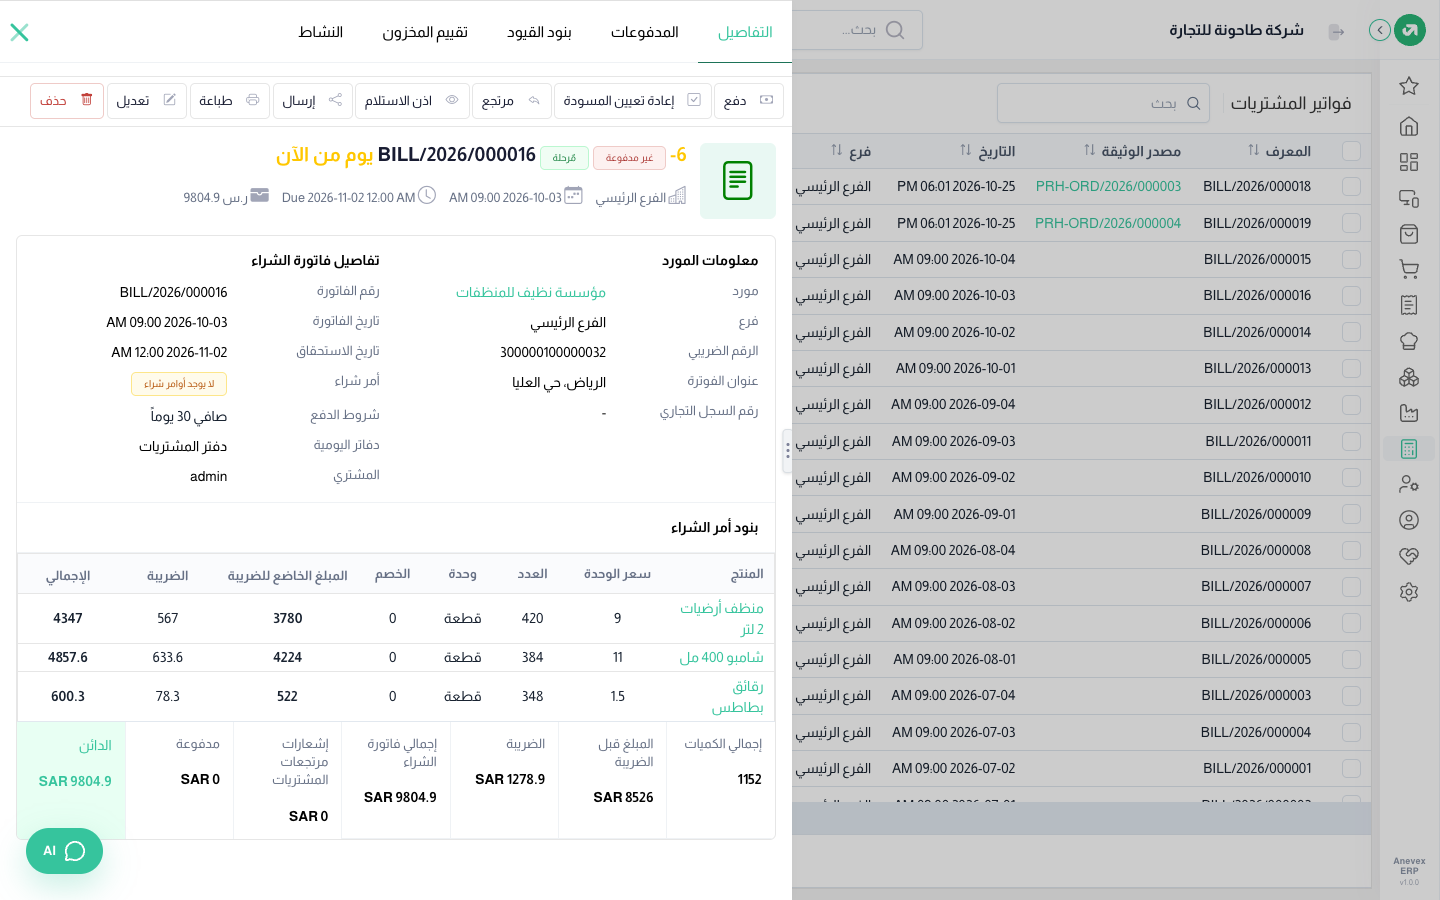Click the طباعة print button
The height and width of the screenshot is (900, 1440).
pos(229,101)
